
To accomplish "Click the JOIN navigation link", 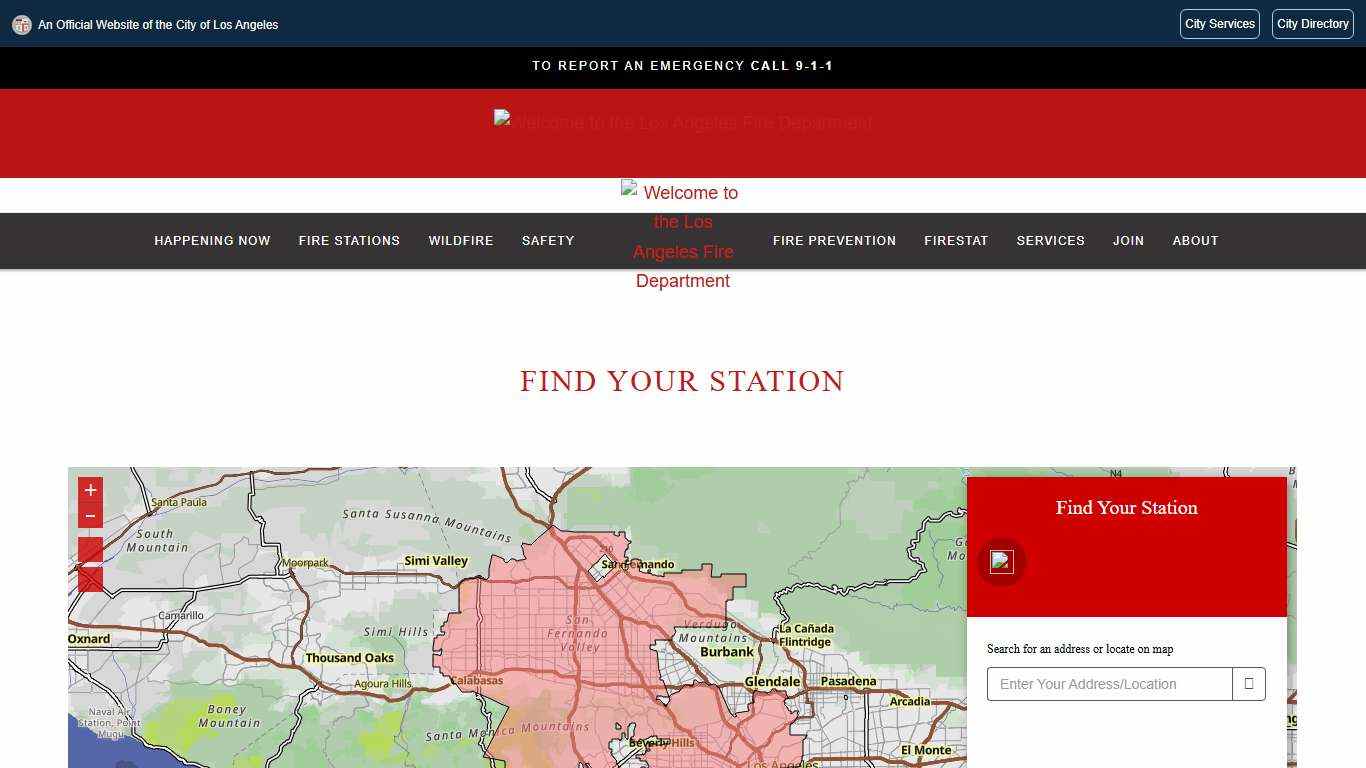I will click(x=1128, y=240).
